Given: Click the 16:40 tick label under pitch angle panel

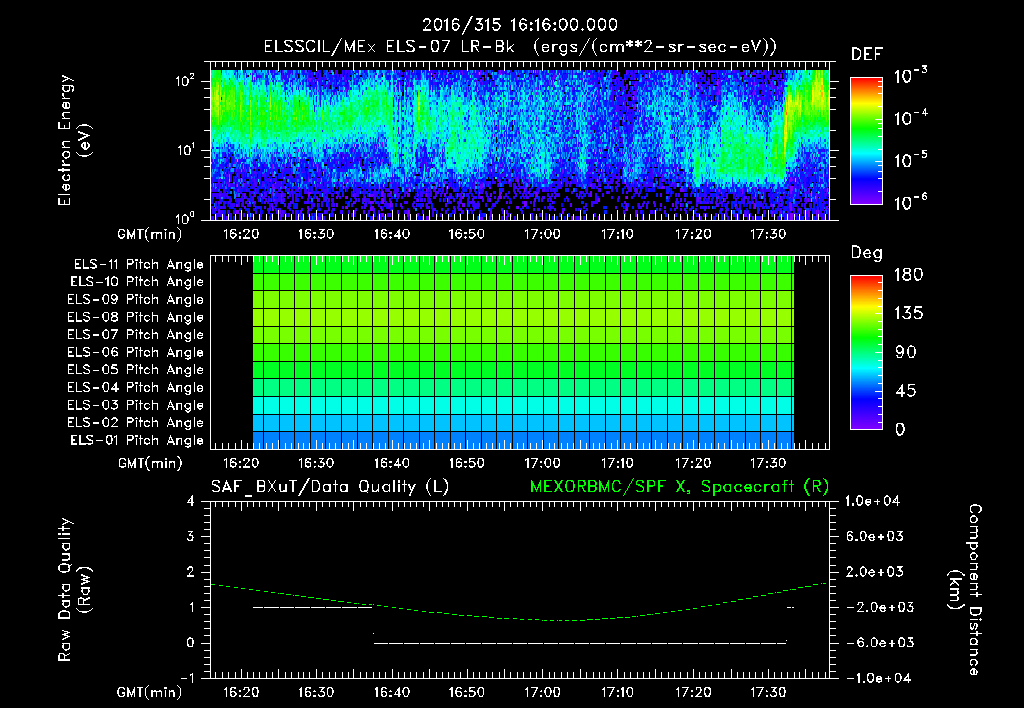Looking at the screenshot, I should pos(391,463).
